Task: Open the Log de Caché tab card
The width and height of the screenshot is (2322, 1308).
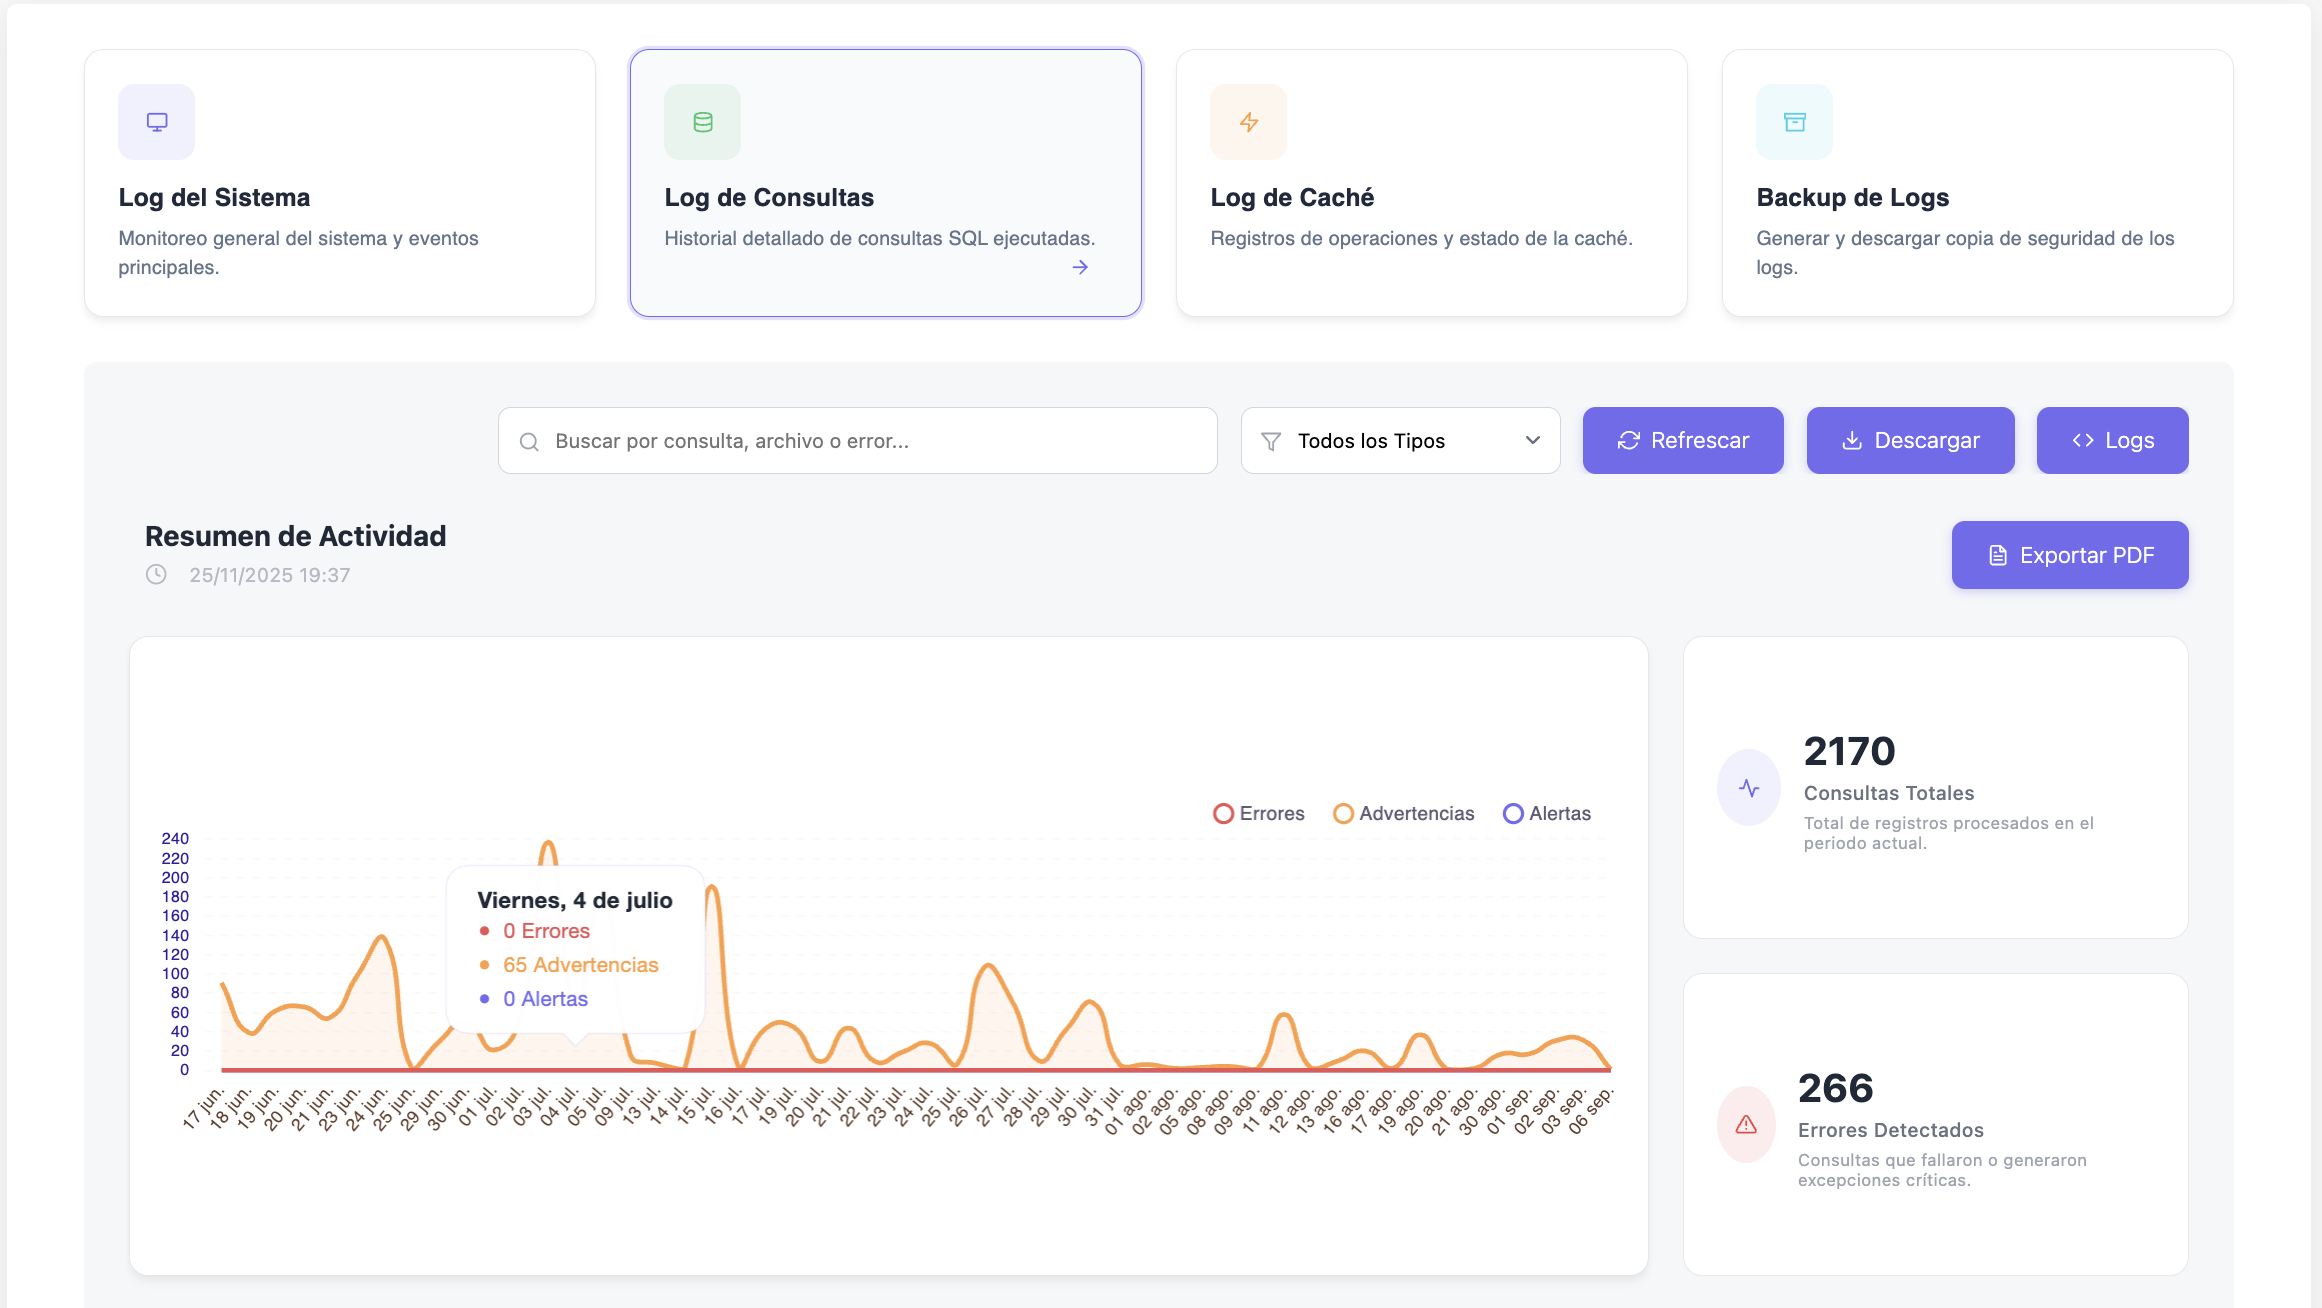Action: pyautogui.click(x=1431, y=183)
